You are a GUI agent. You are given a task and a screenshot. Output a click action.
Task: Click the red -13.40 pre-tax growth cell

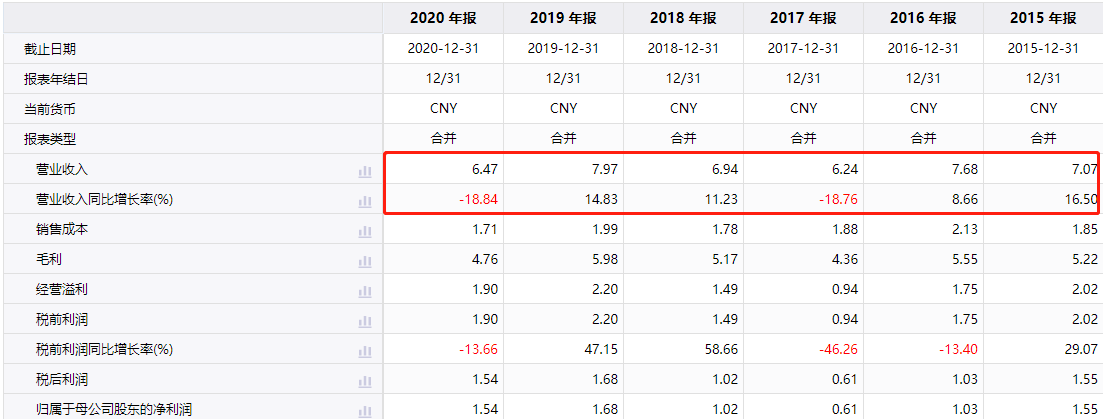pyautogui.click(x=957, y=349)
